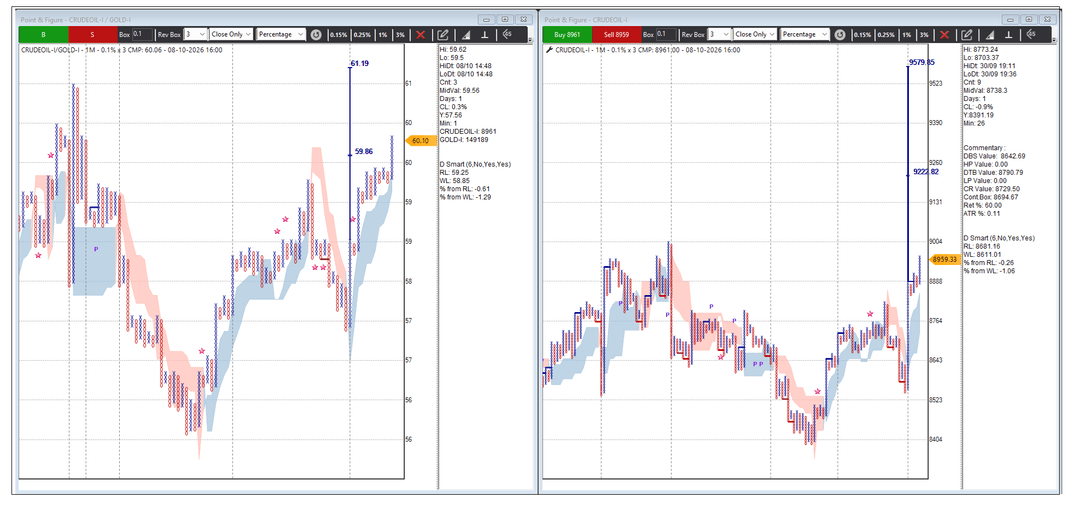Image resolution: width=1080 pixels, height=506 pixels.
Task: Click Box value field in CRUDEOIL-I window
Action: (666, 34)
